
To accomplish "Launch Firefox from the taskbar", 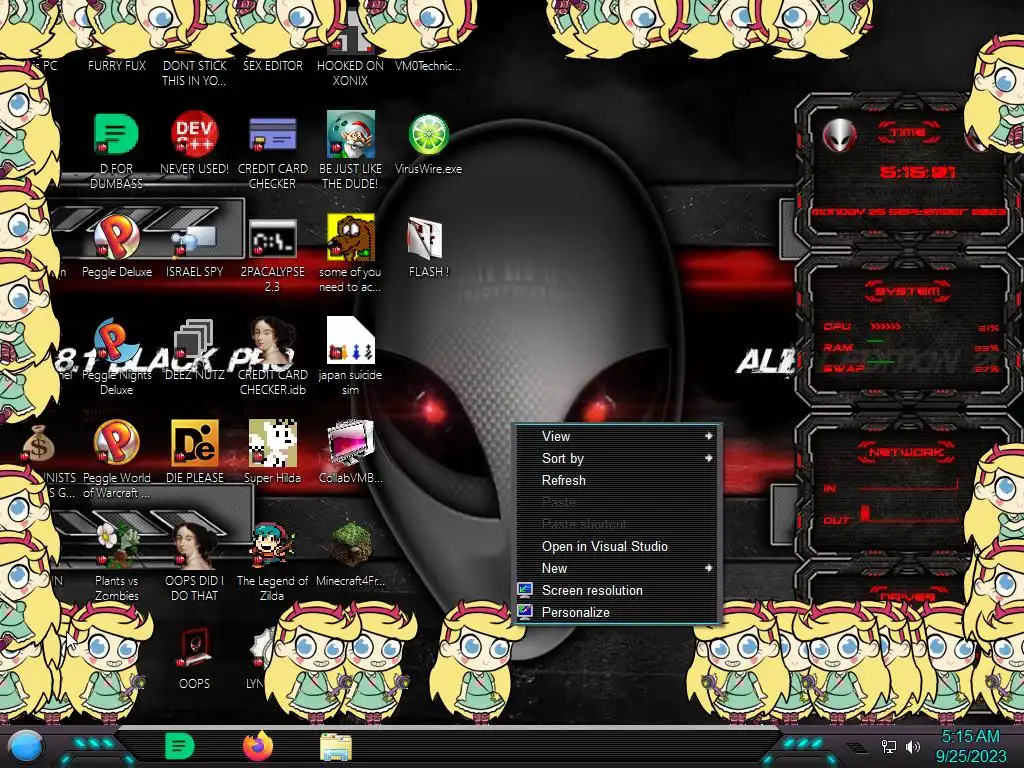I will click(x=258, y=746).
